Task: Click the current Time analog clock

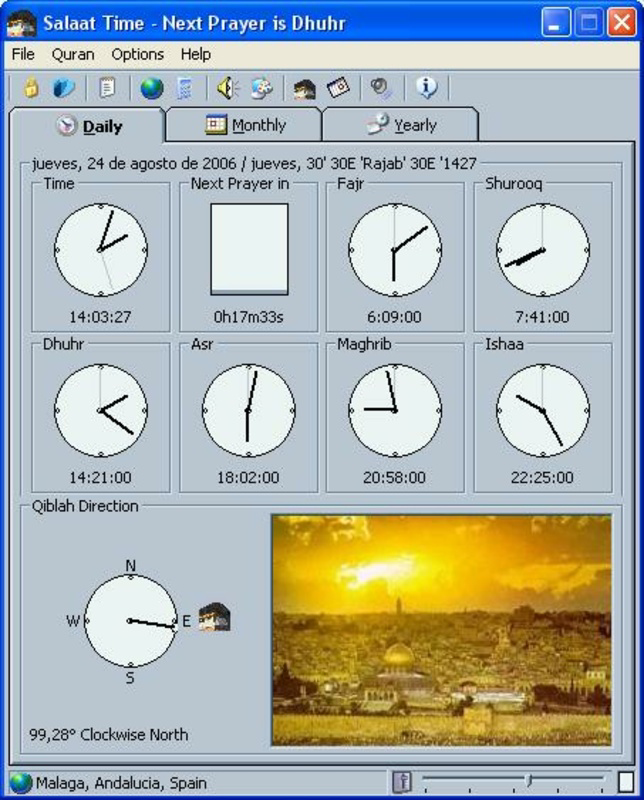Action: [101, 250]
